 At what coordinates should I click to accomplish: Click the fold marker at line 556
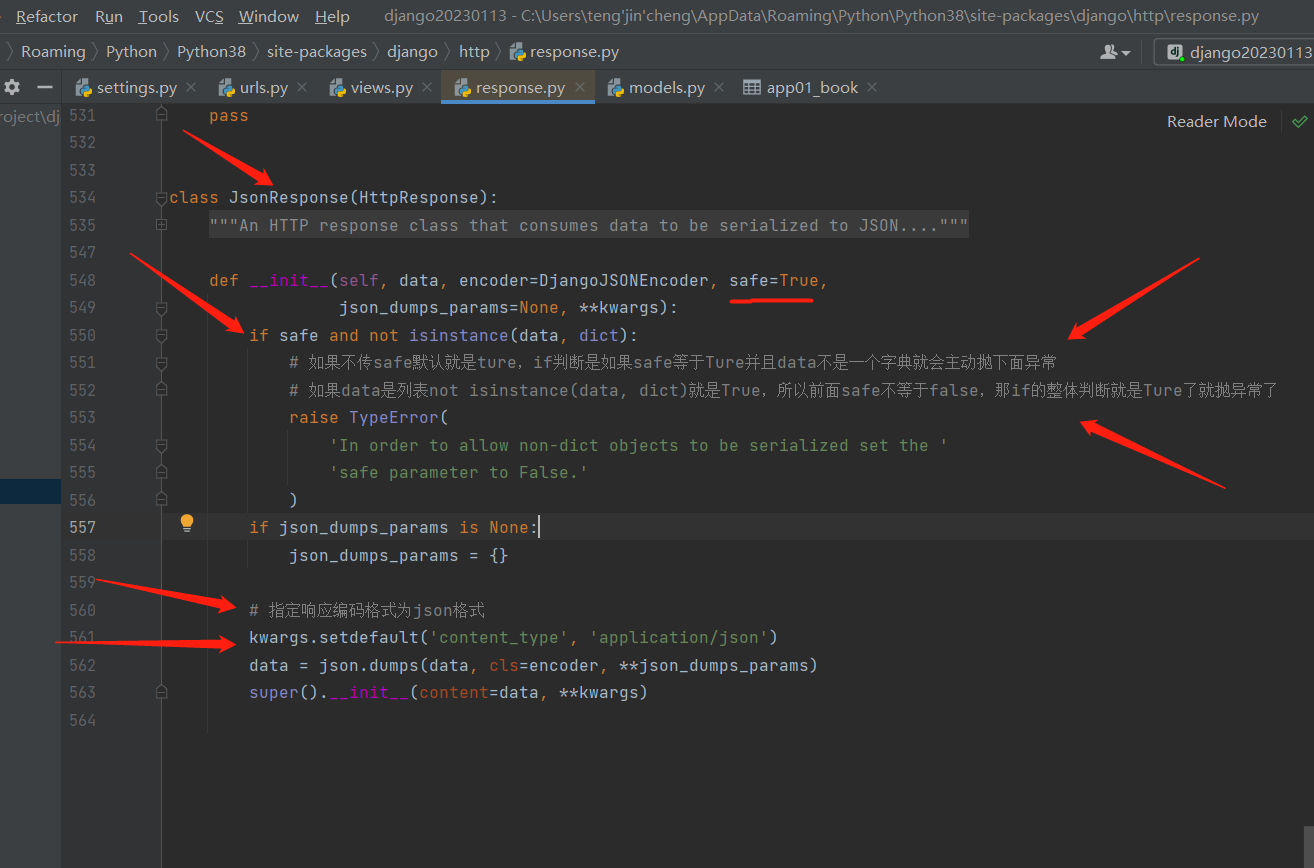[x=161, y=500]
